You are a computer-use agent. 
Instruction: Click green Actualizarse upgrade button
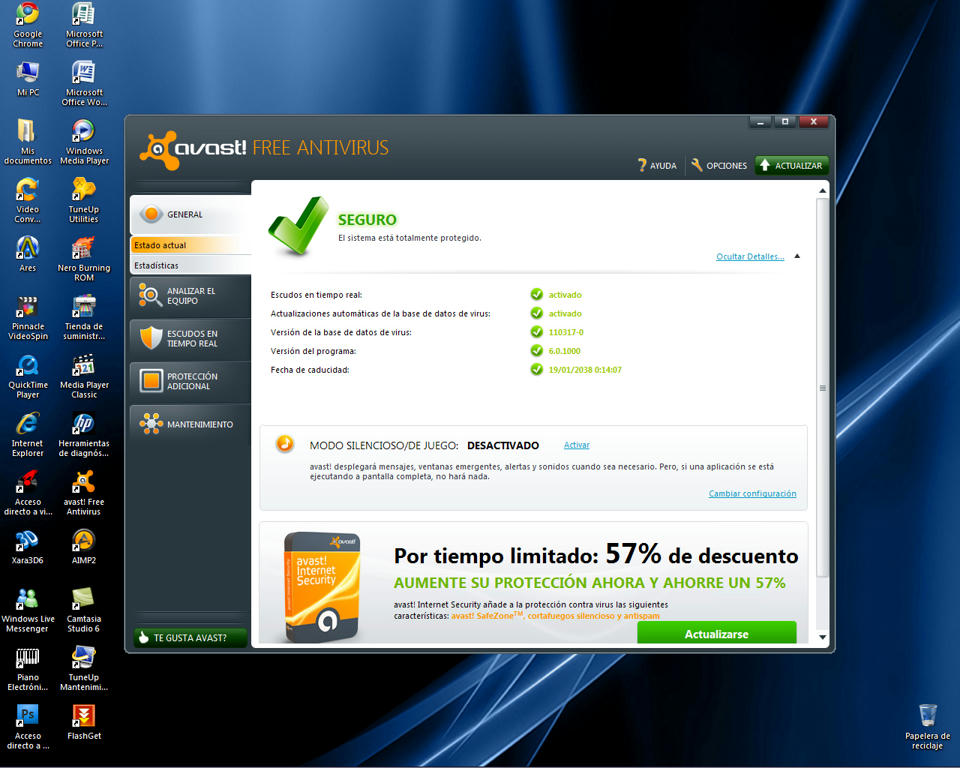(716, 633)
